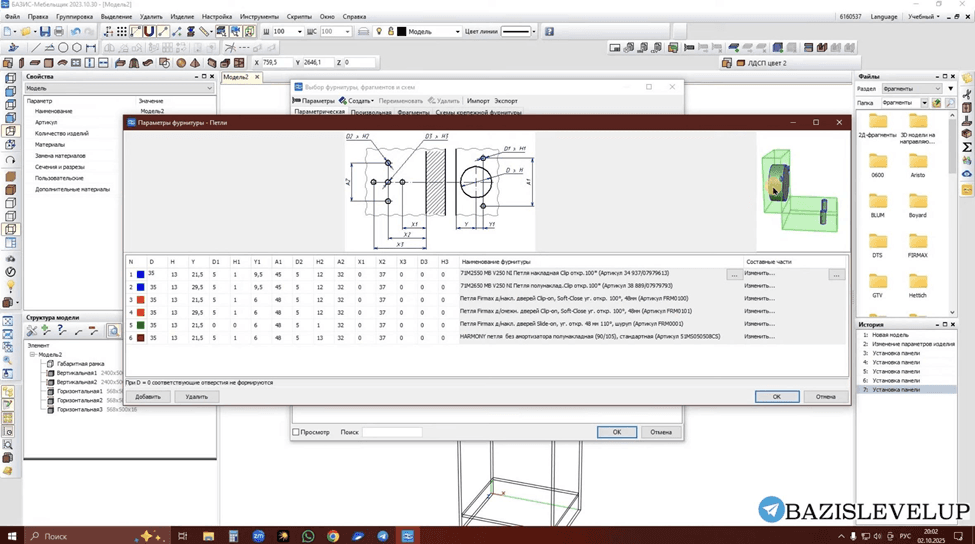Click the green swatch in row 5

pos(141,325)
